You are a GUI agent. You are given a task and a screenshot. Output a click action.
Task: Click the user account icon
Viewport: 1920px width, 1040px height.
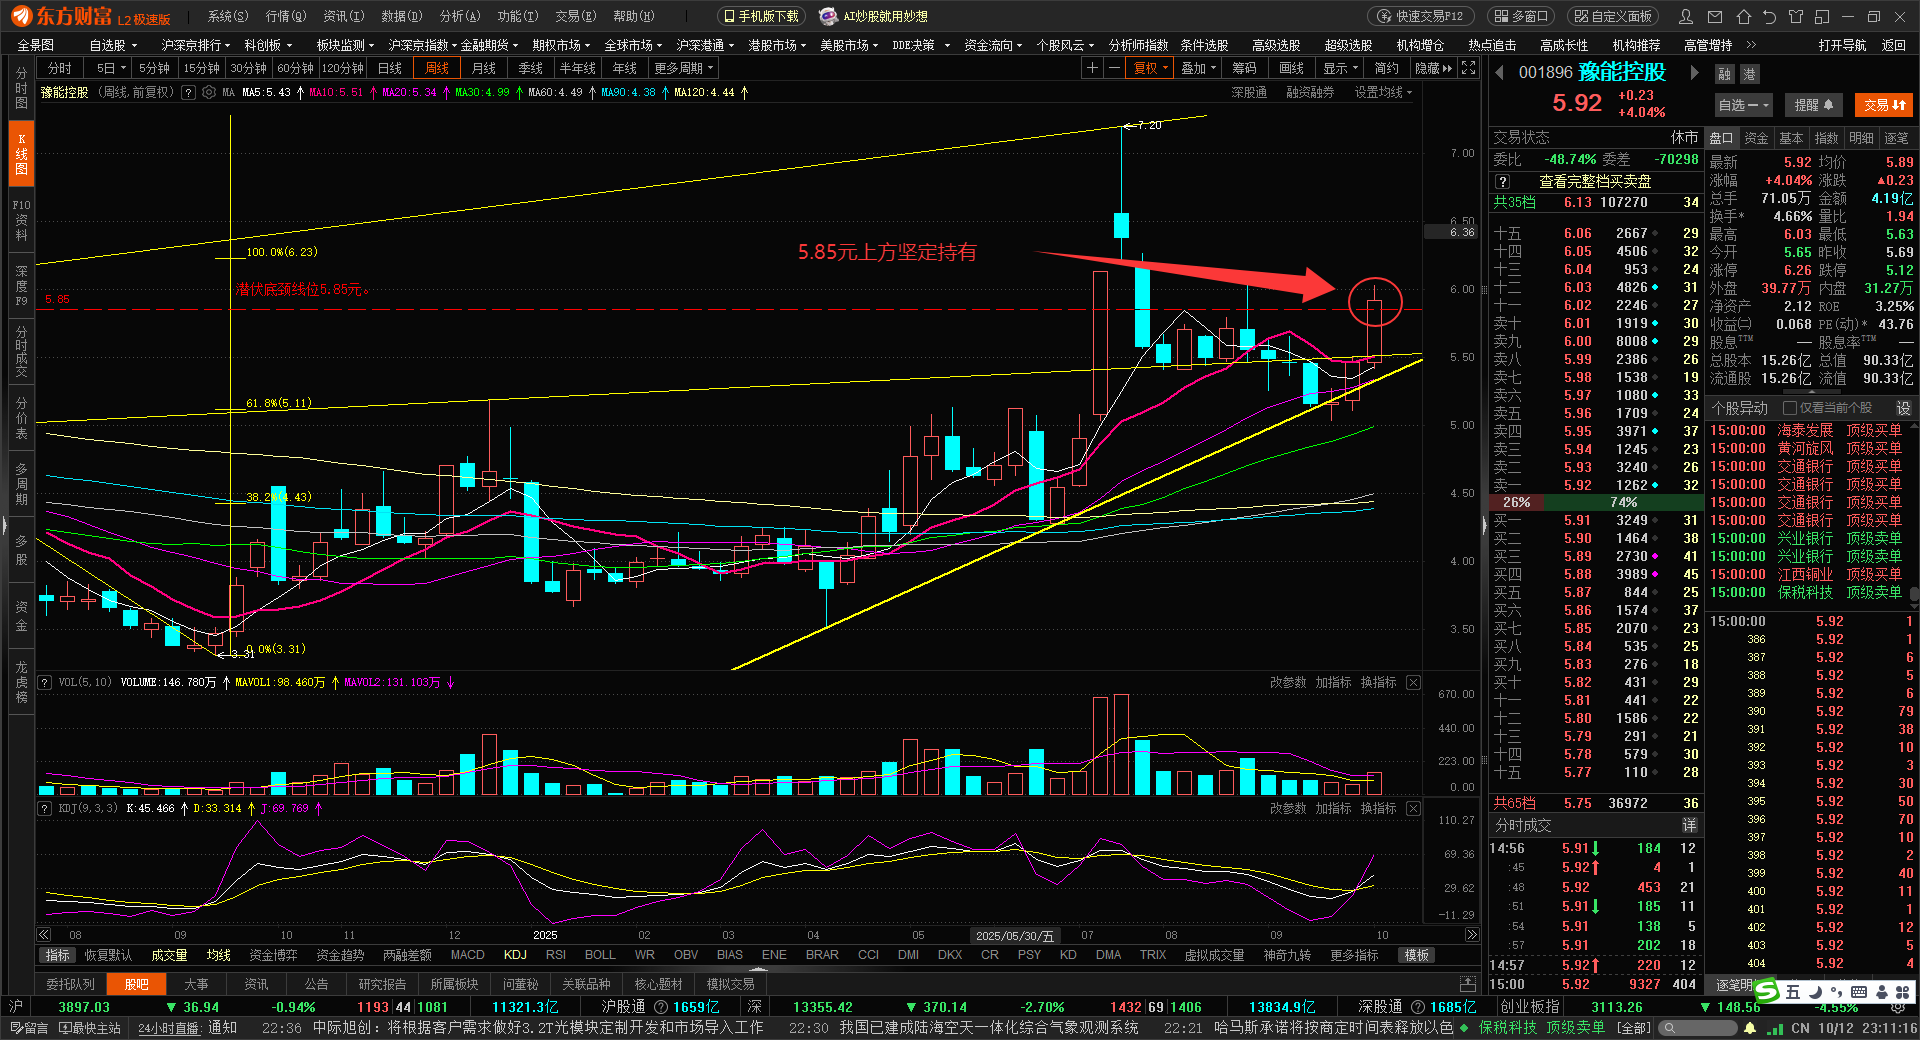pos(1687,16)
